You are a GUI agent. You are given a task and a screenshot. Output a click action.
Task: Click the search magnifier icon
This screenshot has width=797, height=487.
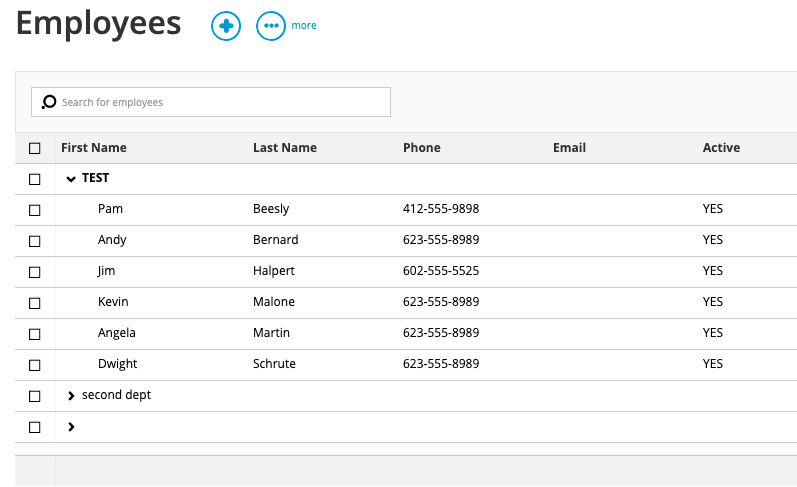49,102
